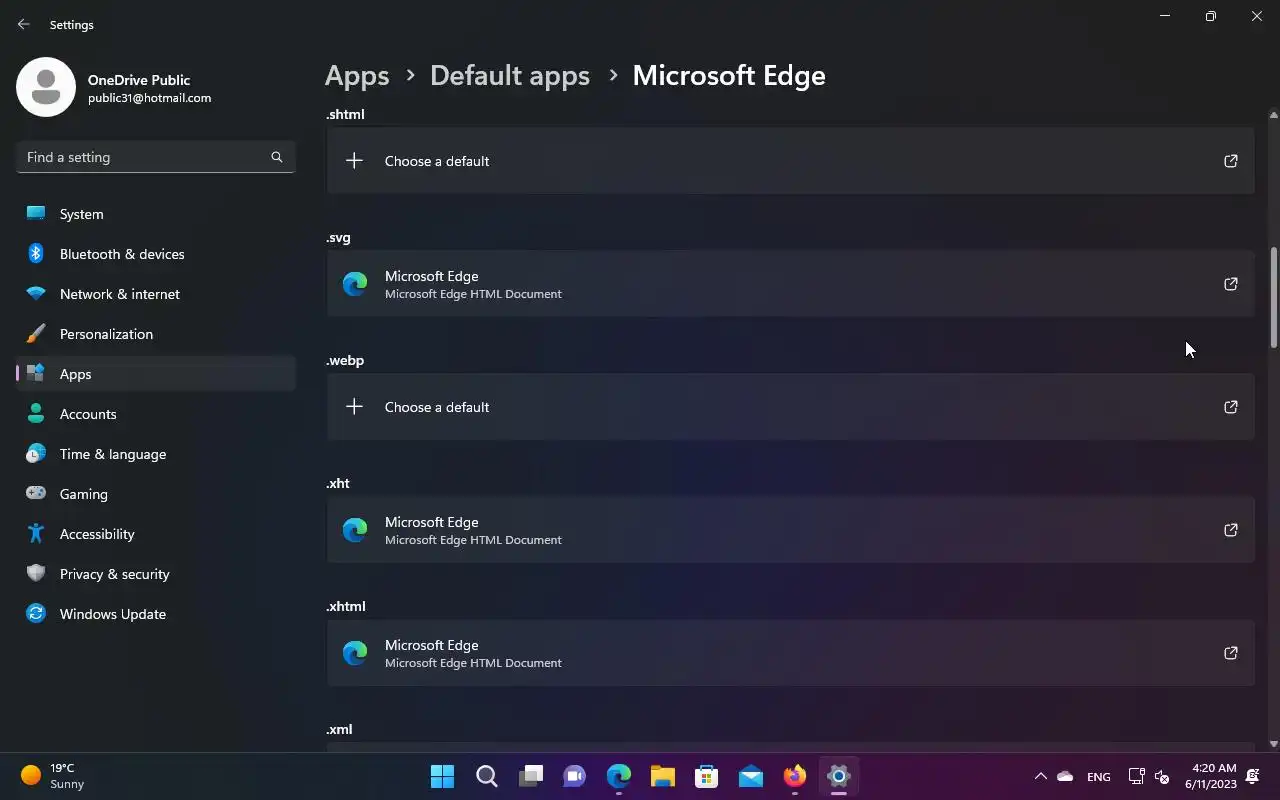Select Apps in the sidebar
Viewport: 1280px width, 800px height.
[x=156, y=374]
